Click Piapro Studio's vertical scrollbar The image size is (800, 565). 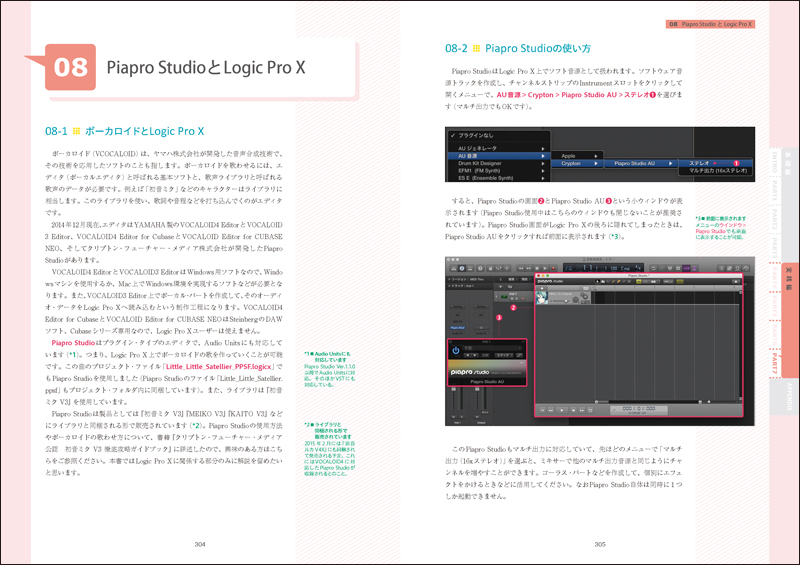pyautogui.click(x=740, y=347)
